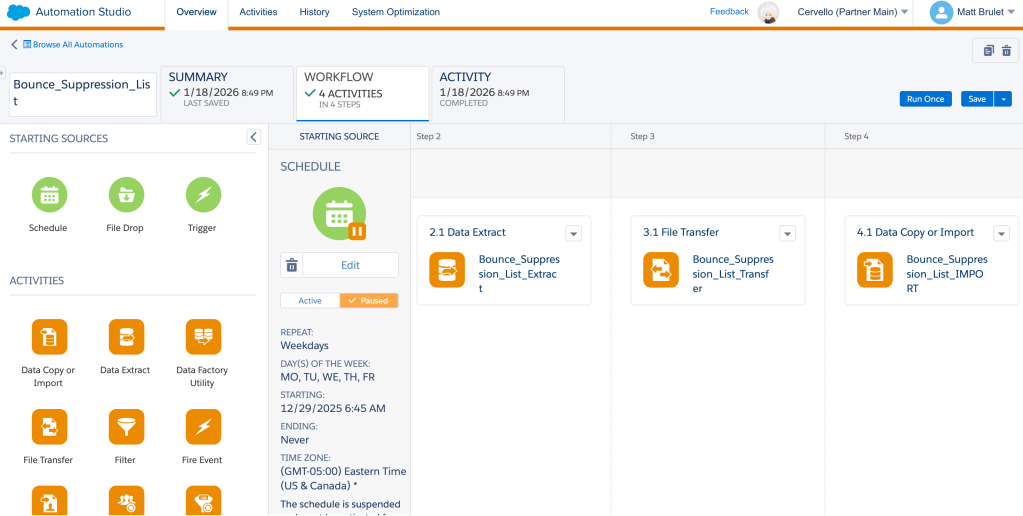The height and width of the screenshot is (516, 1023).
Task: Select the Filter activity icon
Action: point(126,427)
